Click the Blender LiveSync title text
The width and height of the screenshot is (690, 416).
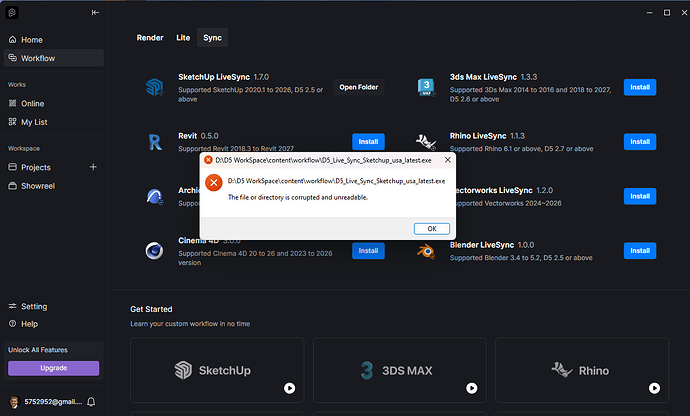pos(482,245)
